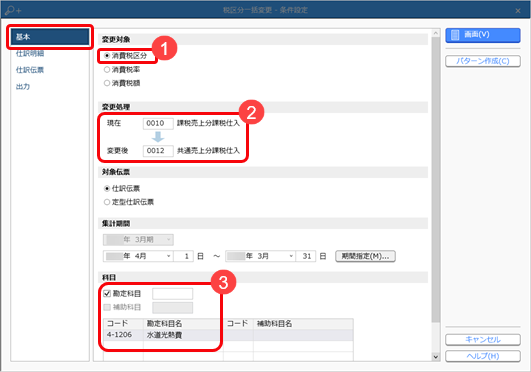Click the 期間指定(M)... button
531x372 pixels.
coord(365,256)
